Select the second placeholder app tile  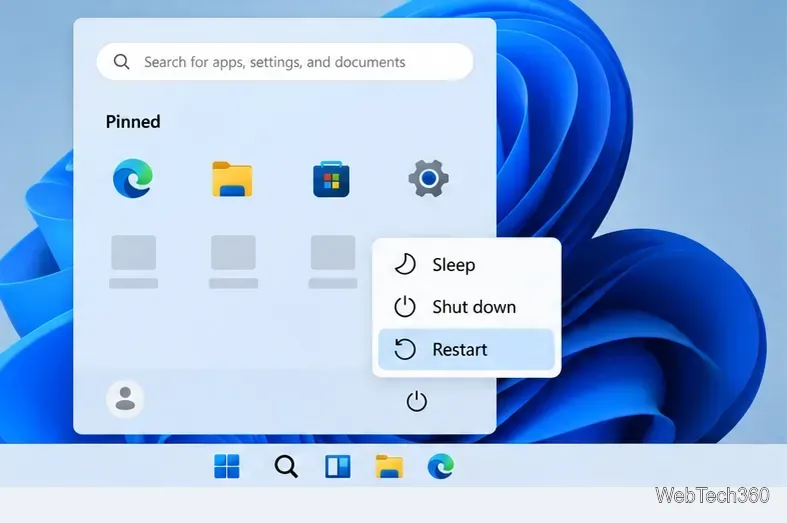(x=233, y=262)
